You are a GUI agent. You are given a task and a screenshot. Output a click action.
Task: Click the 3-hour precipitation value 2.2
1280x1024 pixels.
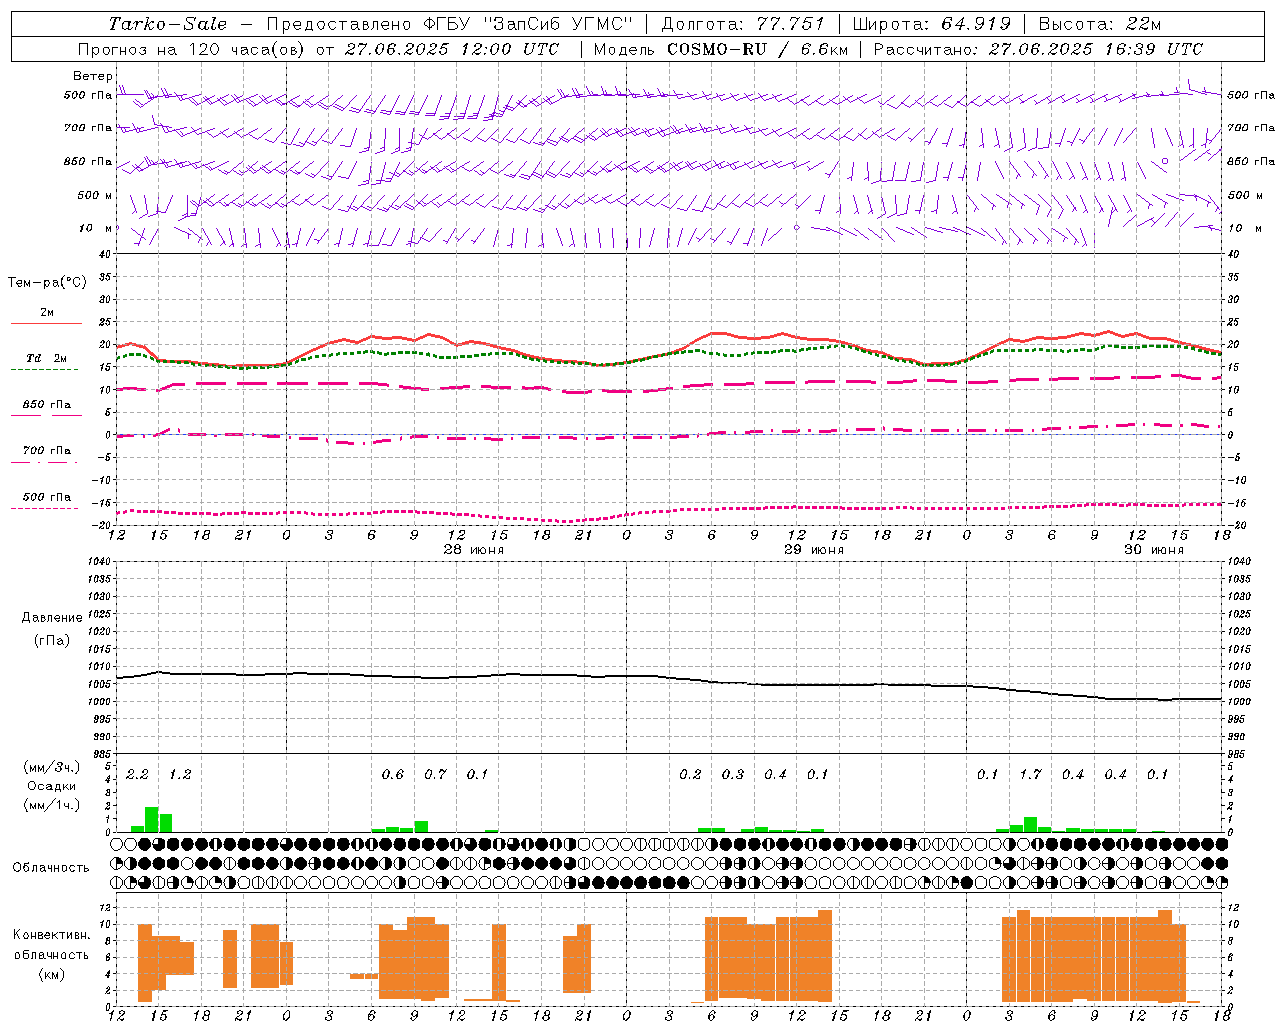coord(137,775)
